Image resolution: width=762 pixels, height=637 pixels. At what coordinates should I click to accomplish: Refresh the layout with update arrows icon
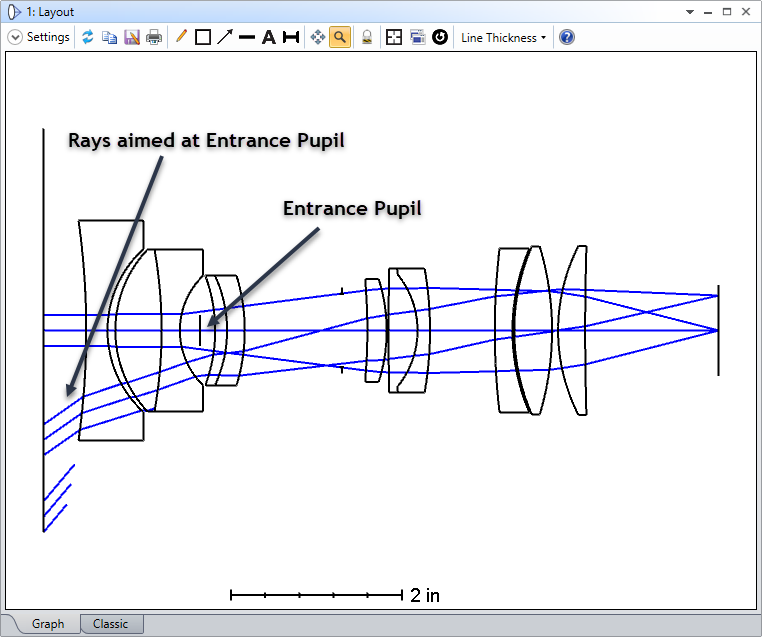pyautogui.click(x=88, y=37)
